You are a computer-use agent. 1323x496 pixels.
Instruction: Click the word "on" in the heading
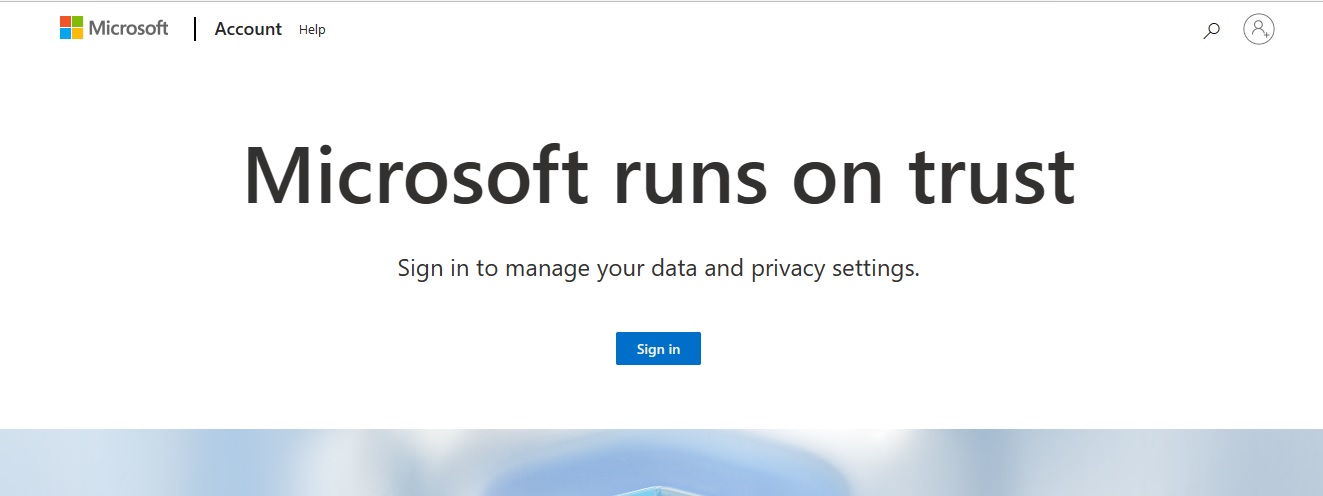838,176
